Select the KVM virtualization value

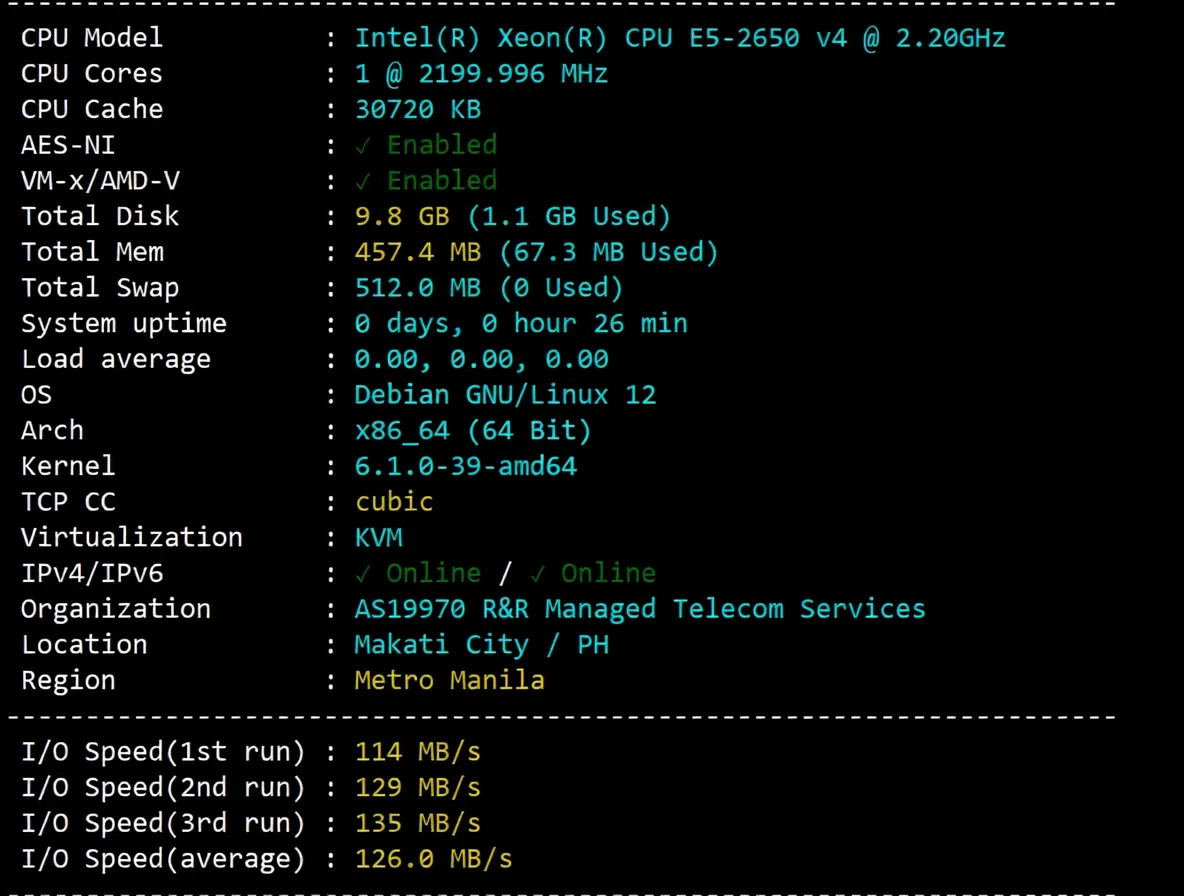(379, 537)
